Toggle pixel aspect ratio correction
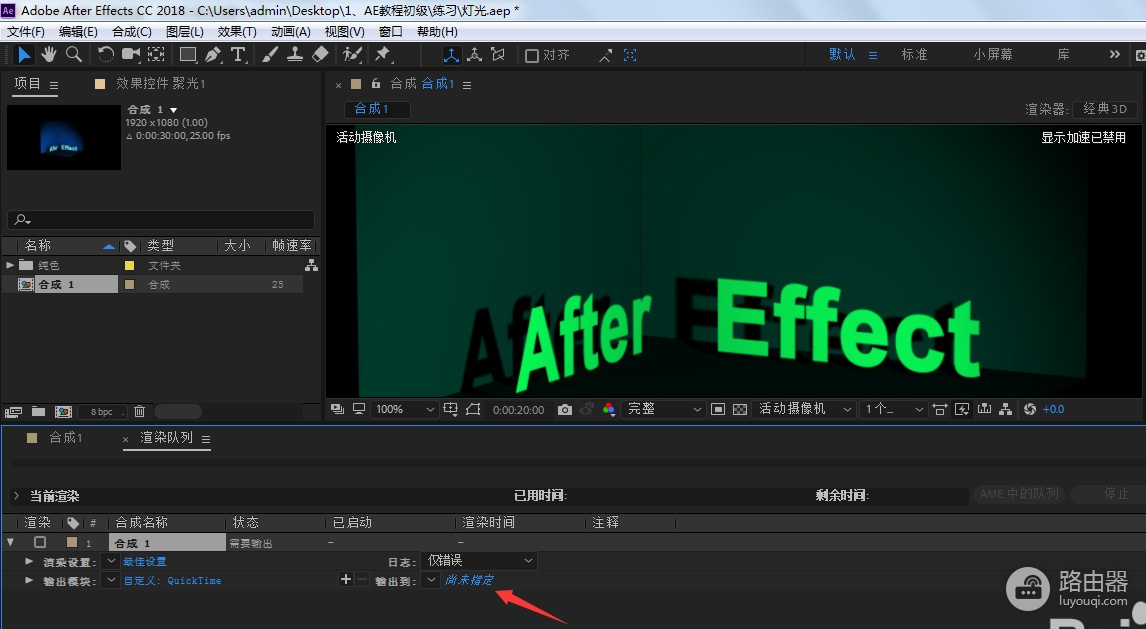 pyautogui.click(x=940, y=409)
